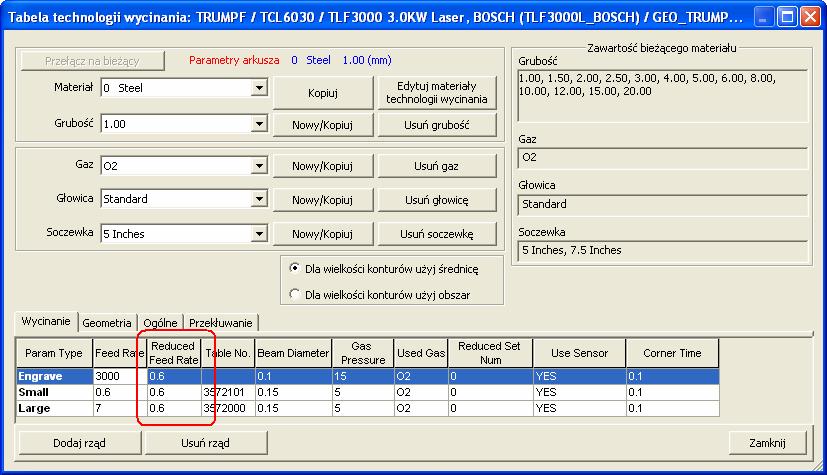Click the '5 Inches, 7.5 Inches' field
The image size is (827, 475).
(662, 251)
